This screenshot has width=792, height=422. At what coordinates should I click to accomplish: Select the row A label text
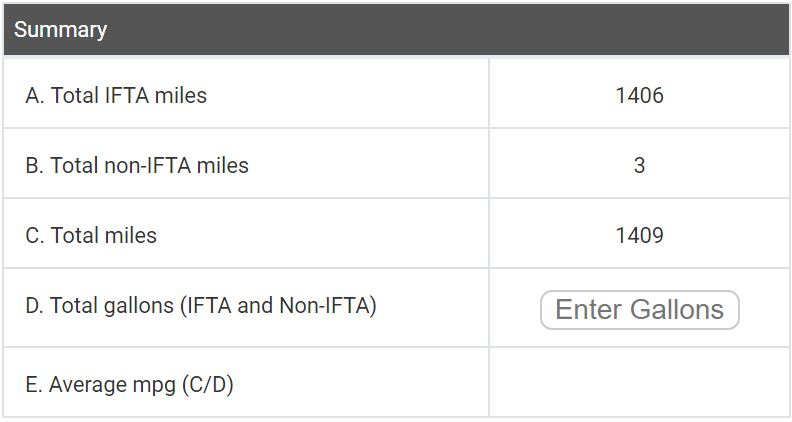pyautogui.click(x=116, y=96)
